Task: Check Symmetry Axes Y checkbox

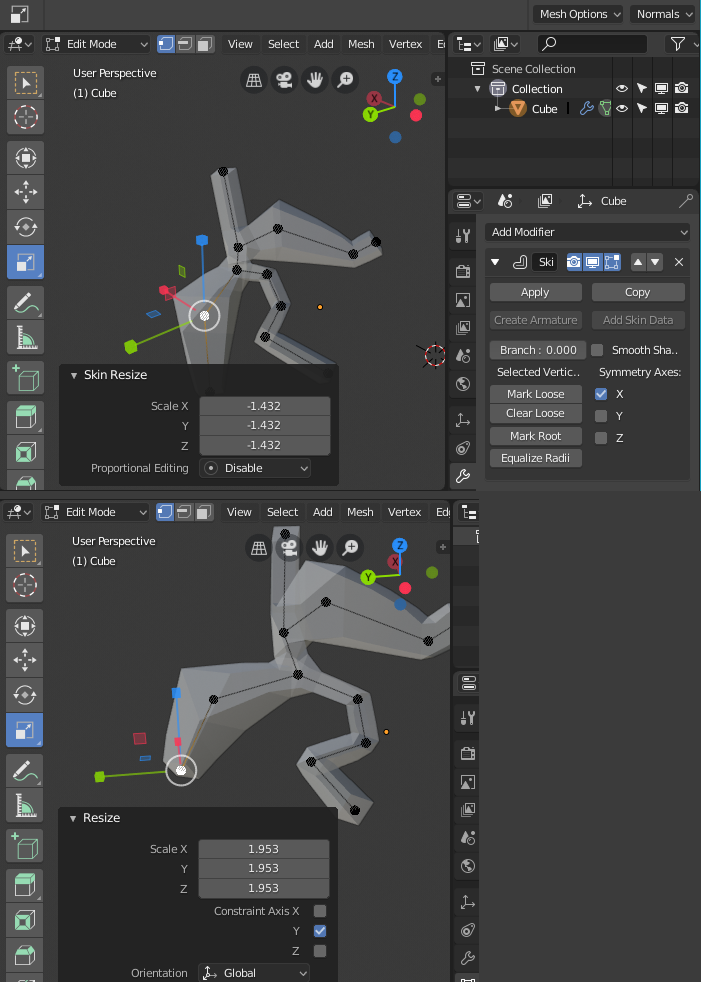Action: coord(601,416)
